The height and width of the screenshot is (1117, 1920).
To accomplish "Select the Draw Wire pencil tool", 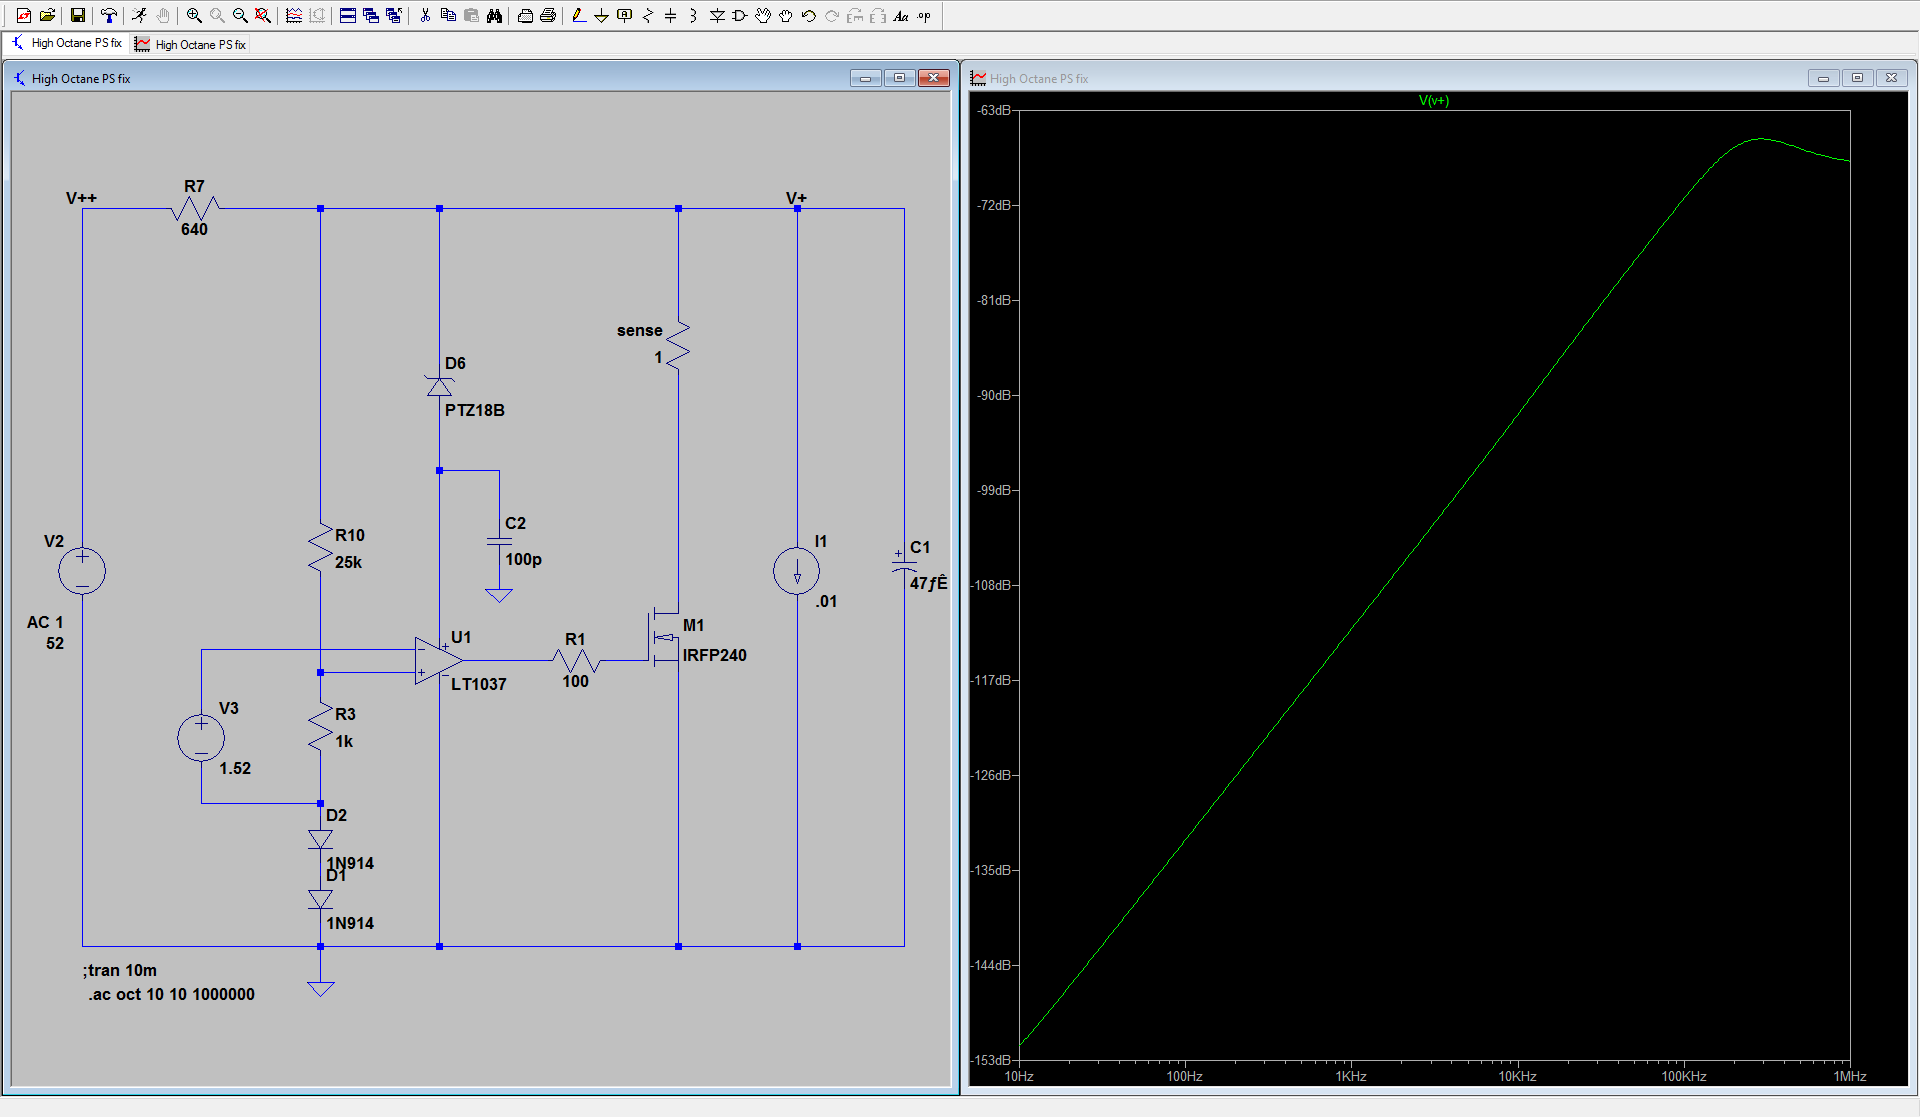I will 579,15.
